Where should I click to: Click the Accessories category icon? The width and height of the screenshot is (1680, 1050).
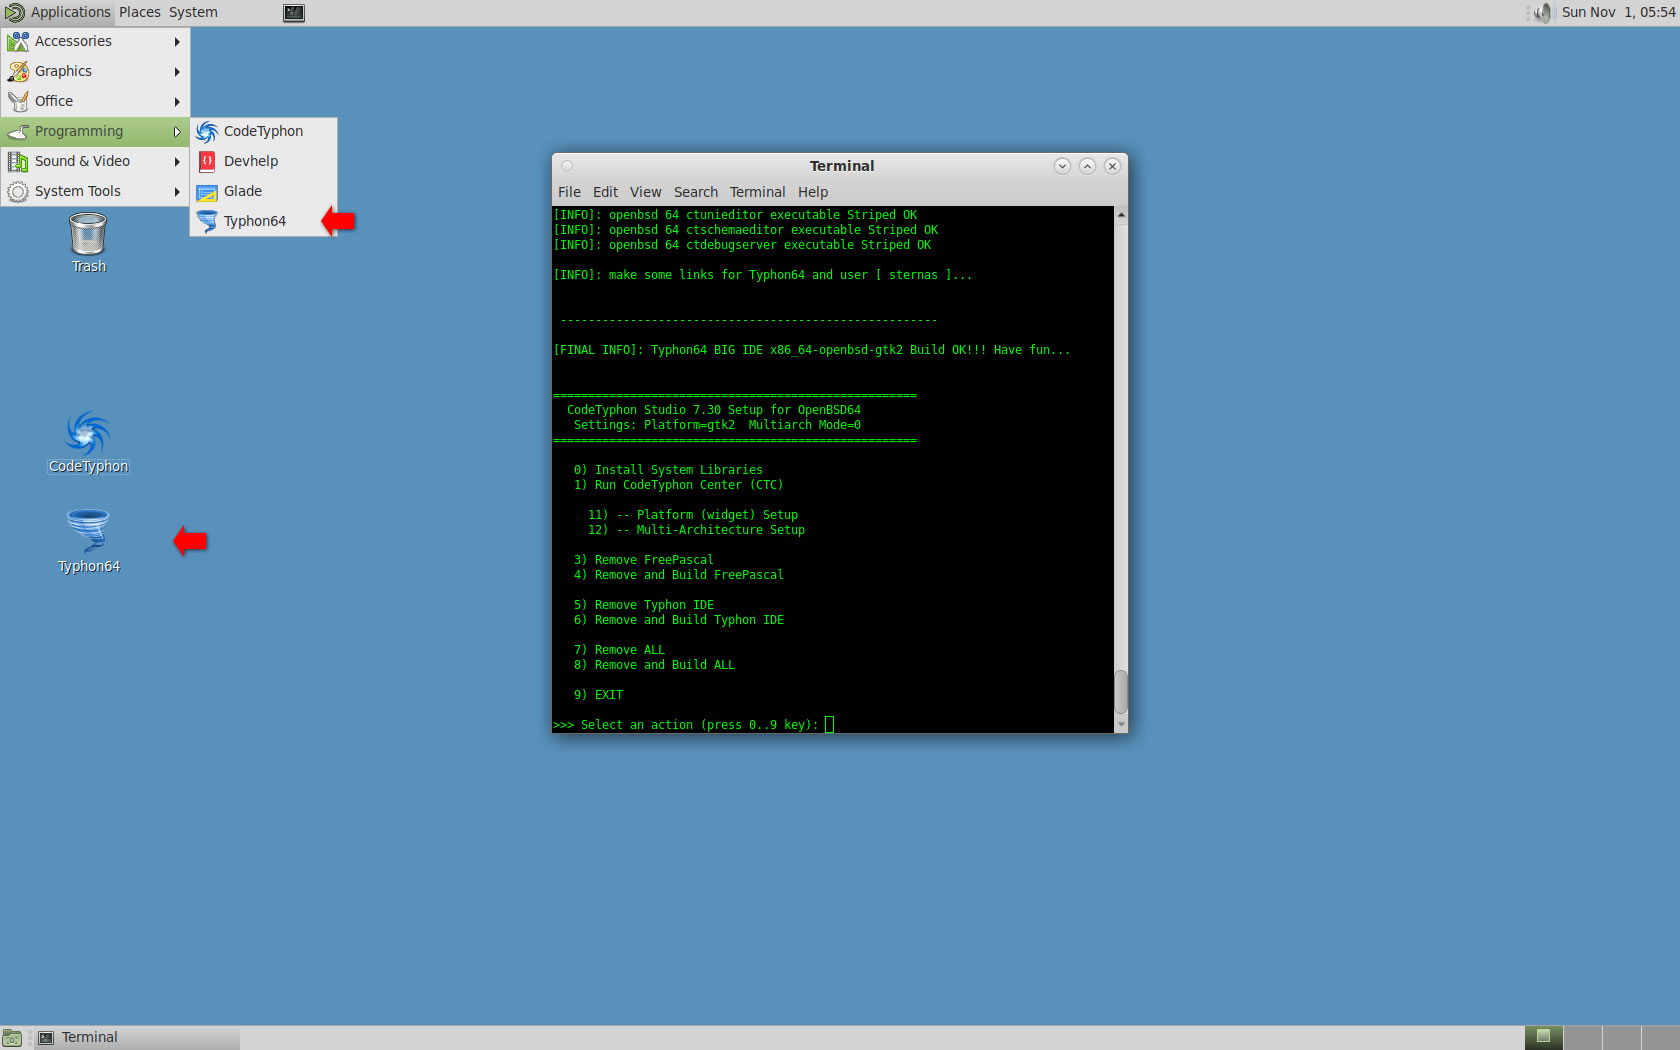[x=18, y=41]
